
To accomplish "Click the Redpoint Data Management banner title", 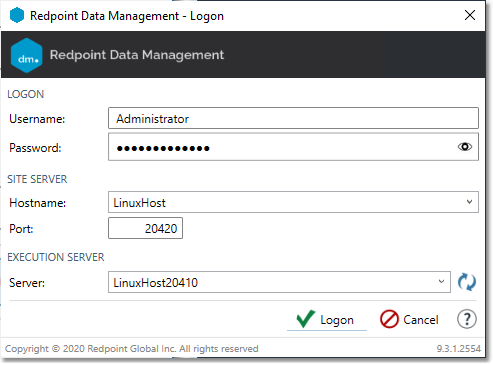I will point(137,55).
